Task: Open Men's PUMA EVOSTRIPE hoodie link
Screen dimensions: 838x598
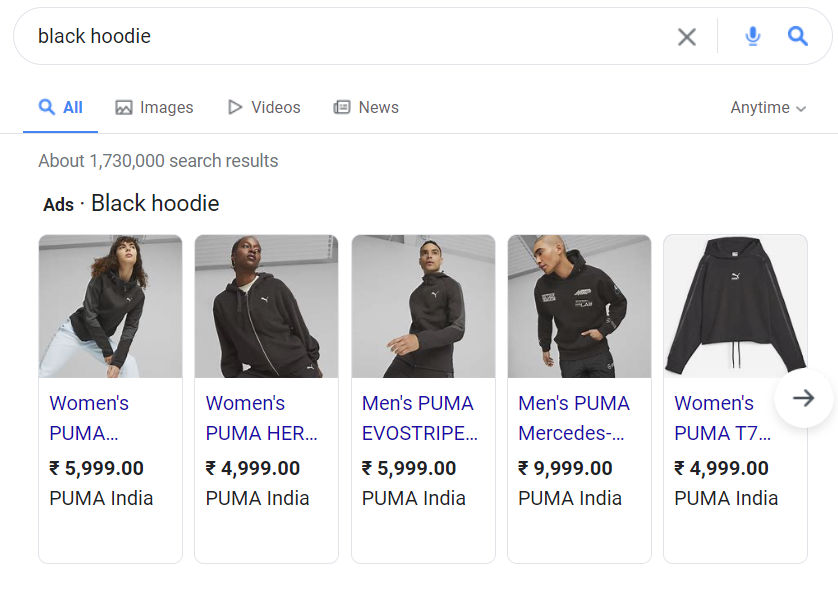Action: tap(420, 418)
